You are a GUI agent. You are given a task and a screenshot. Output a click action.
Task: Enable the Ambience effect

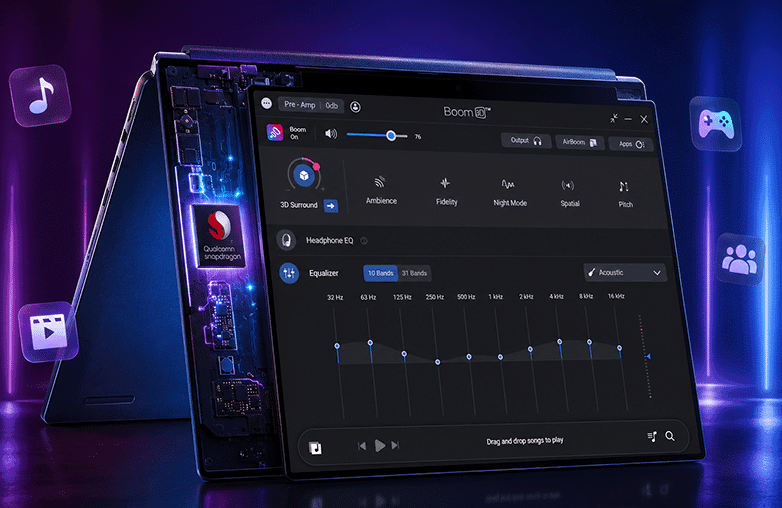(x=381, y=189)
